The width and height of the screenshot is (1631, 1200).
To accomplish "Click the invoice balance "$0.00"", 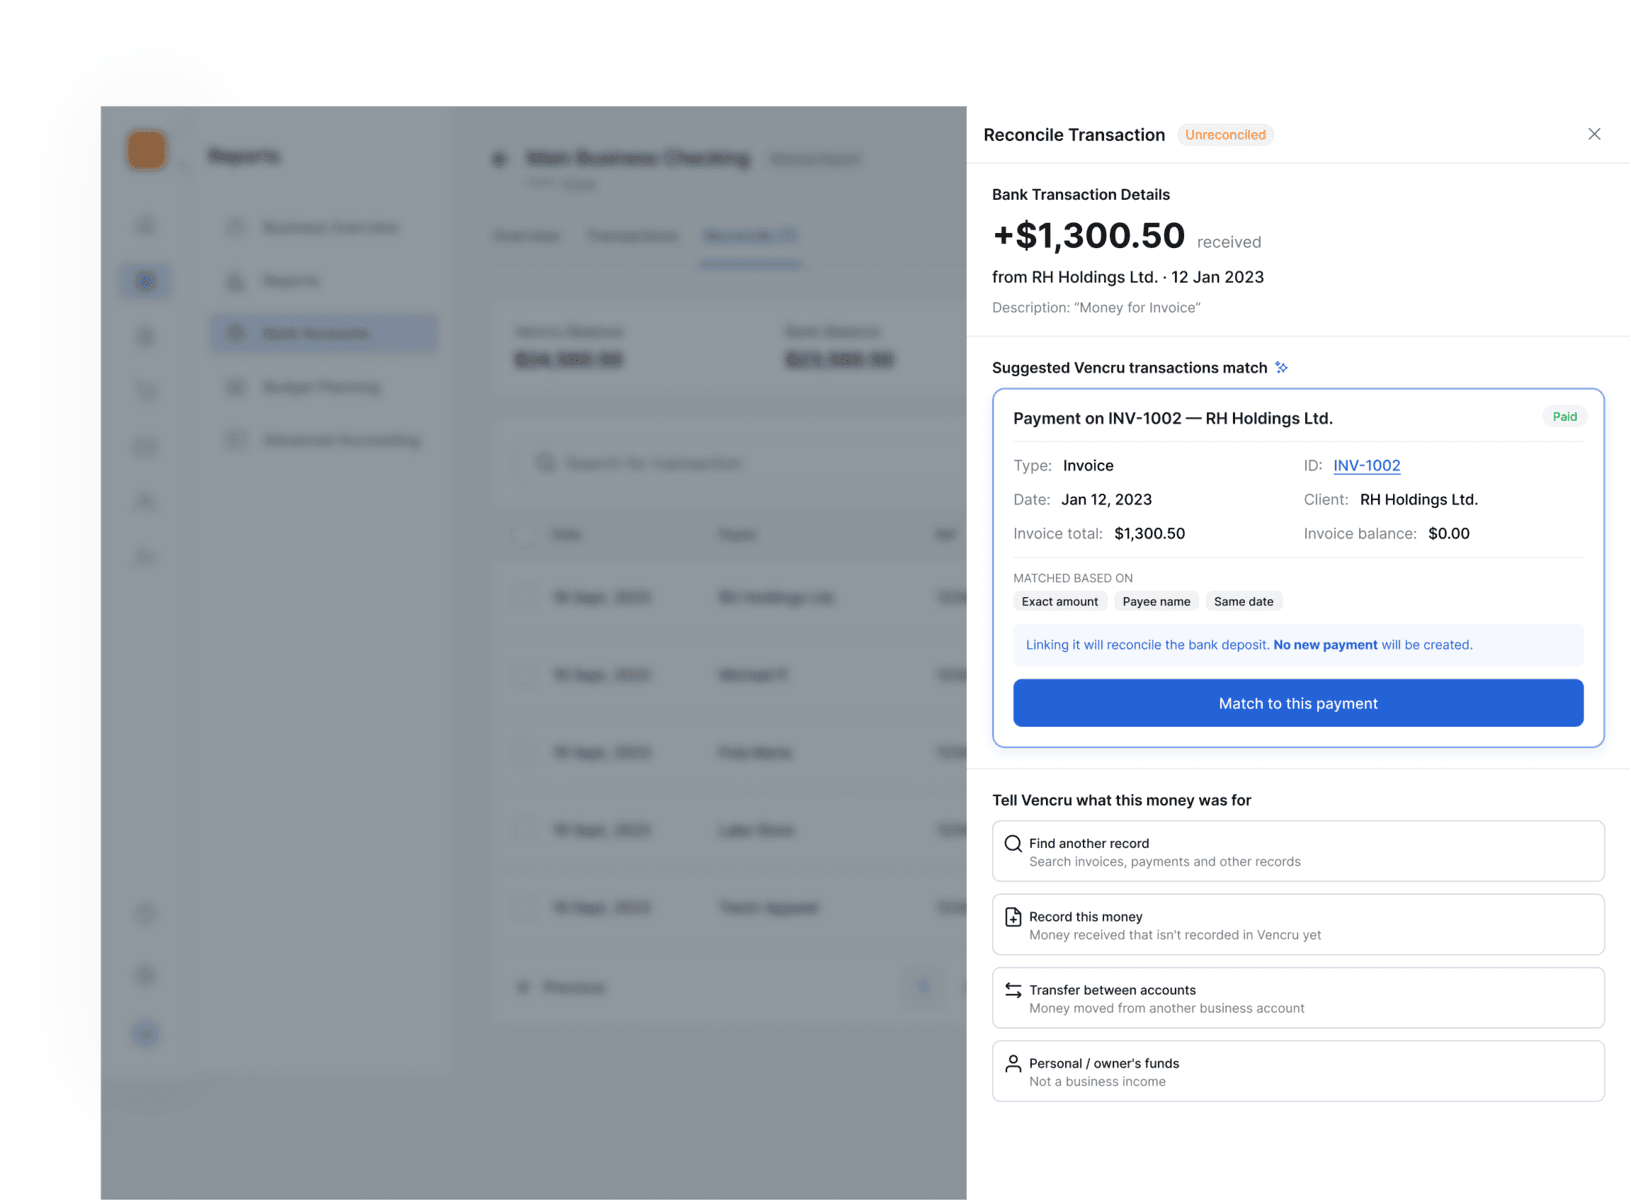I will click(x=1449, y=533).
